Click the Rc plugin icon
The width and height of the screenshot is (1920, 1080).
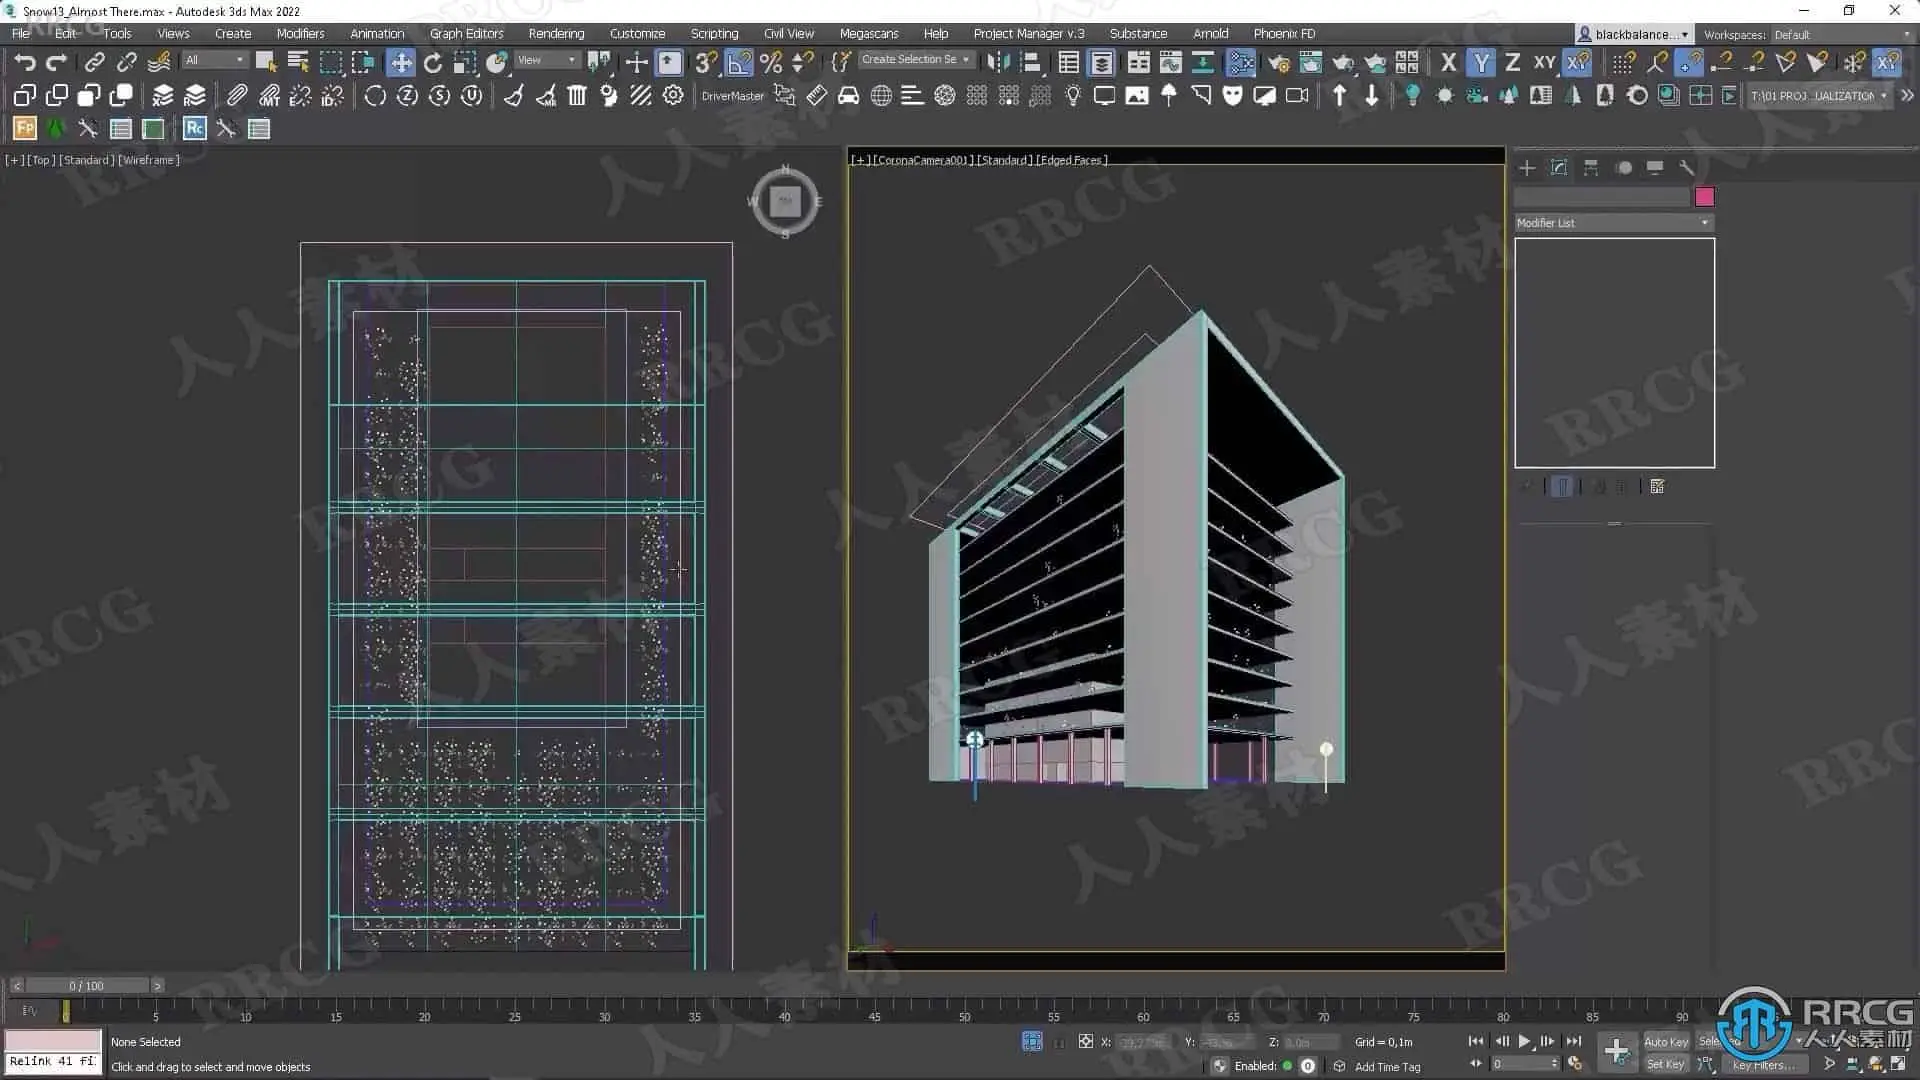(x=195, y=129)
